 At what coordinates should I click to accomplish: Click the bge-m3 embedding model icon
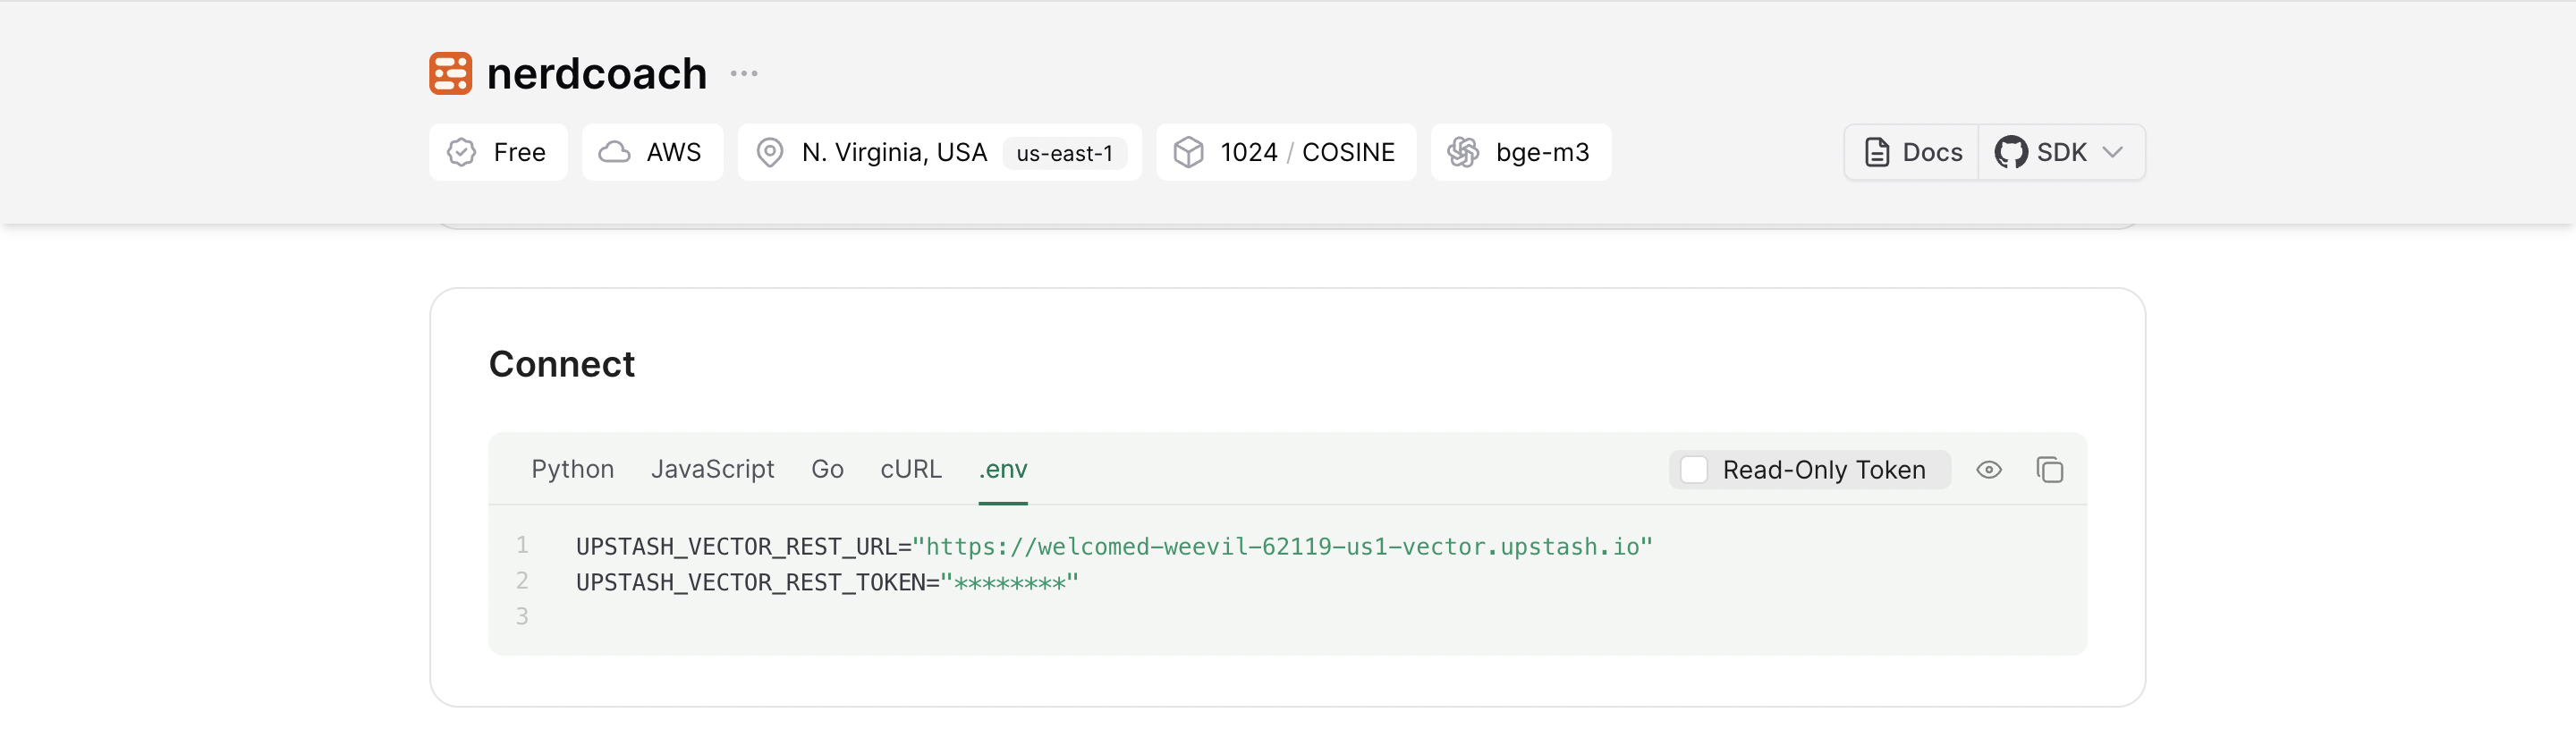click(x=1462, y=152)
